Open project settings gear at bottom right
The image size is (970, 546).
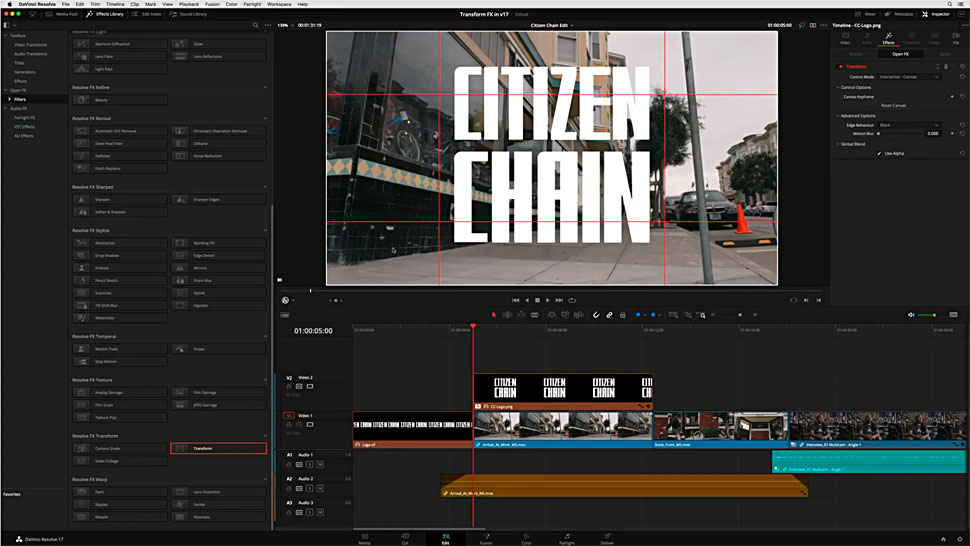tap(959, 539)
